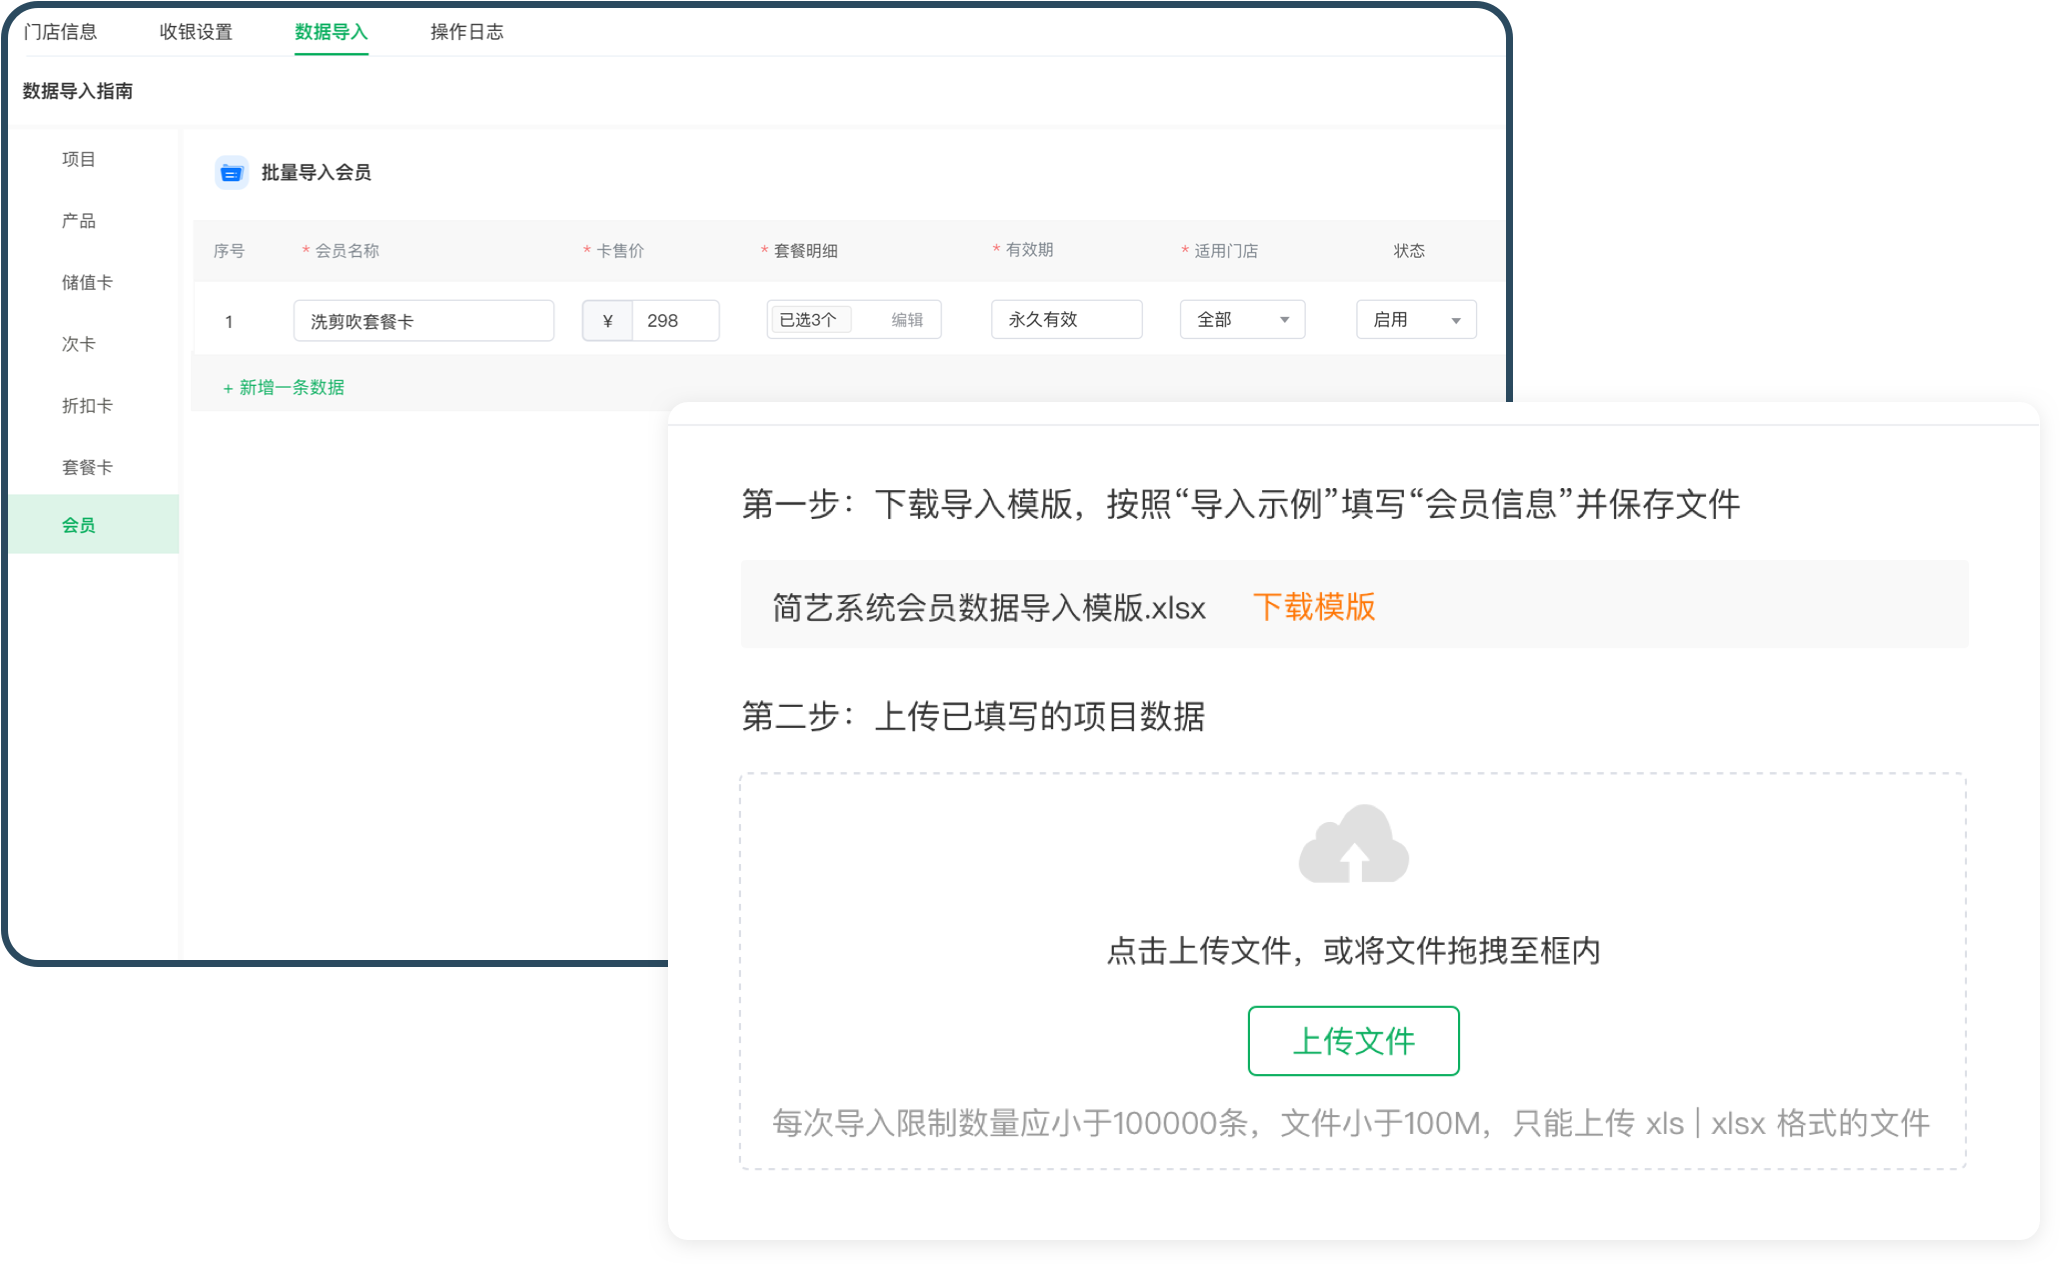The width and height of the screenshot is (2060, 1264).
Task: Click the arrow of the 启用 dropdown
Action: 1456,321
